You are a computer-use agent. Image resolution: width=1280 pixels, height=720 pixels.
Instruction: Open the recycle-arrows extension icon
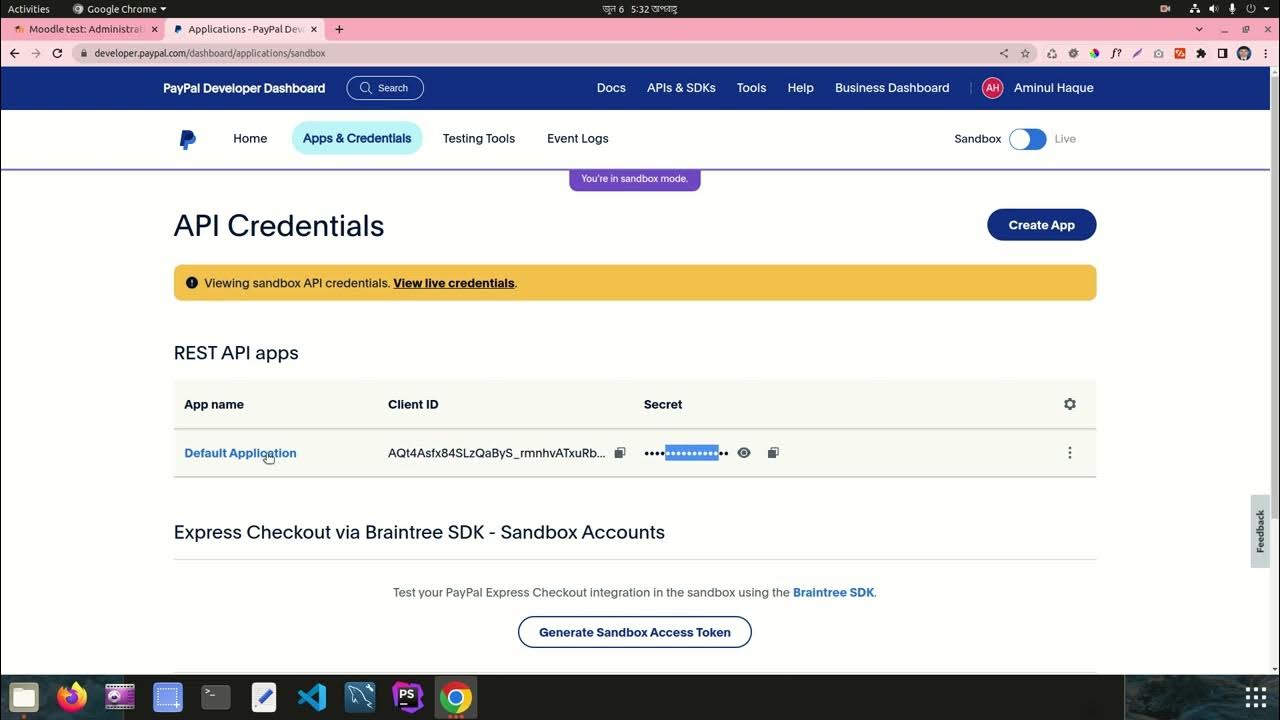(x=1052, y=53)
